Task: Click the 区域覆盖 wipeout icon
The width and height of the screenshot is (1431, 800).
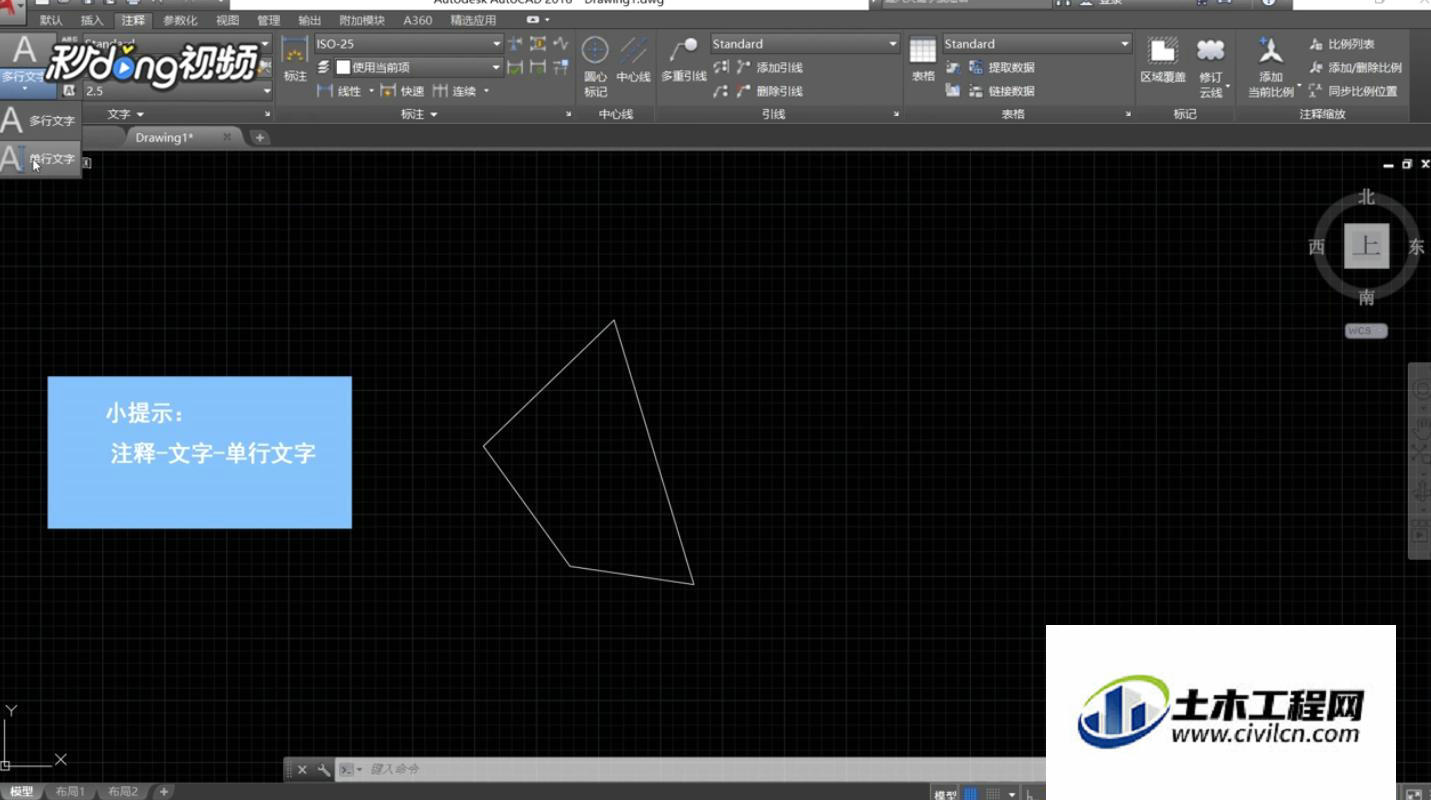Action: pyautogui.click(x=1162, y=50)
